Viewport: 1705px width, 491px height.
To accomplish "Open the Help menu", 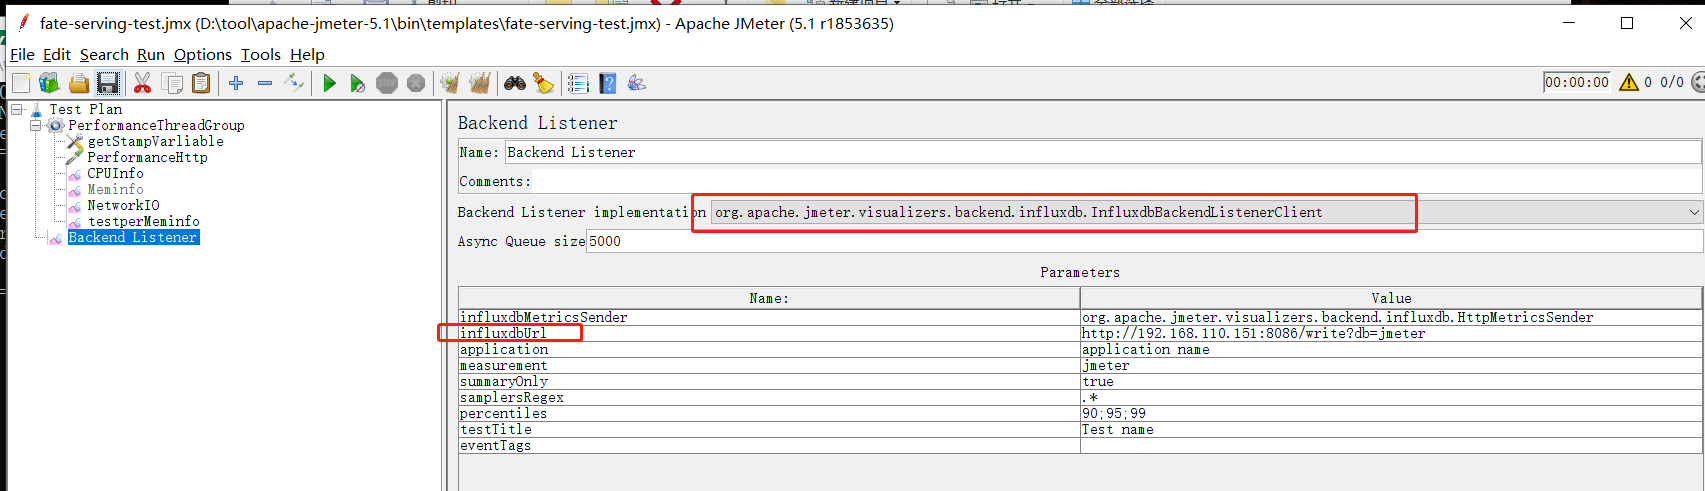I will [307, 54].
